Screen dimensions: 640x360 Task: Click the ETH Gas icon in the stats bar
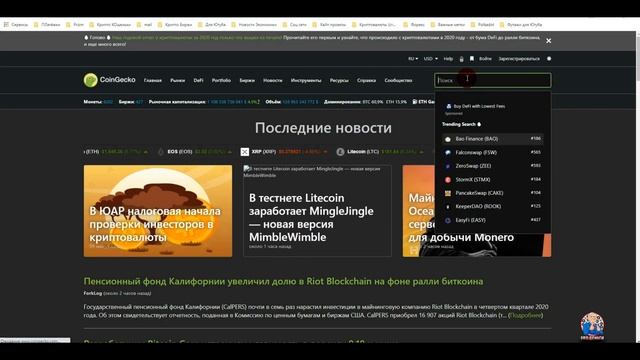click(415, 102)
